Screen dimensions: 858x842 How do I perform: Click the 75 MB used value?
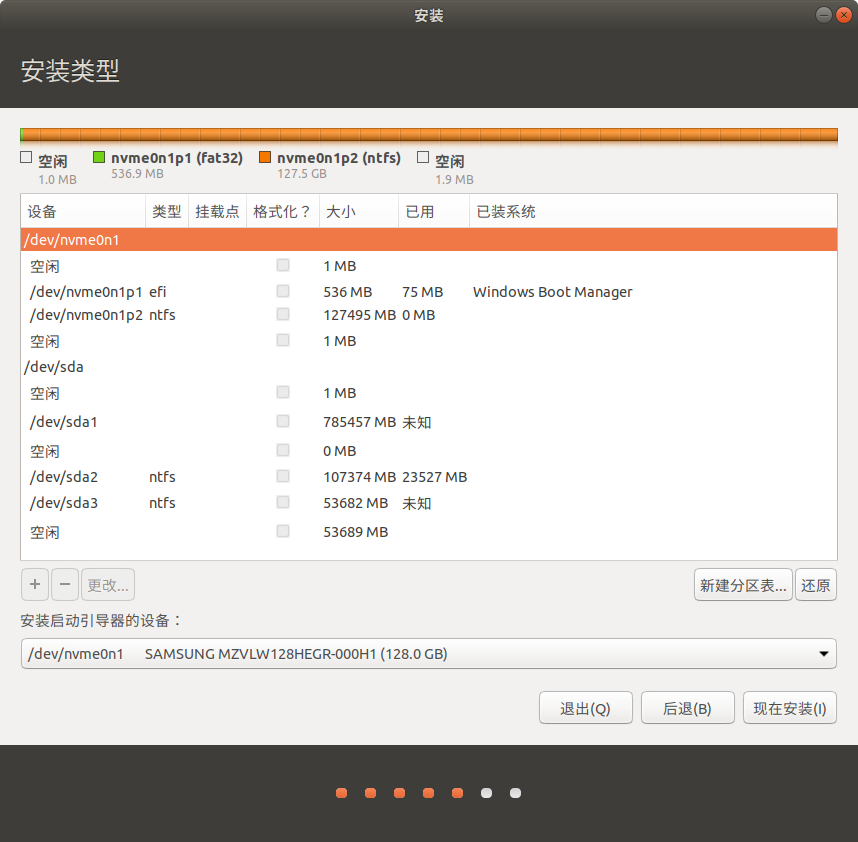(422, 292)
